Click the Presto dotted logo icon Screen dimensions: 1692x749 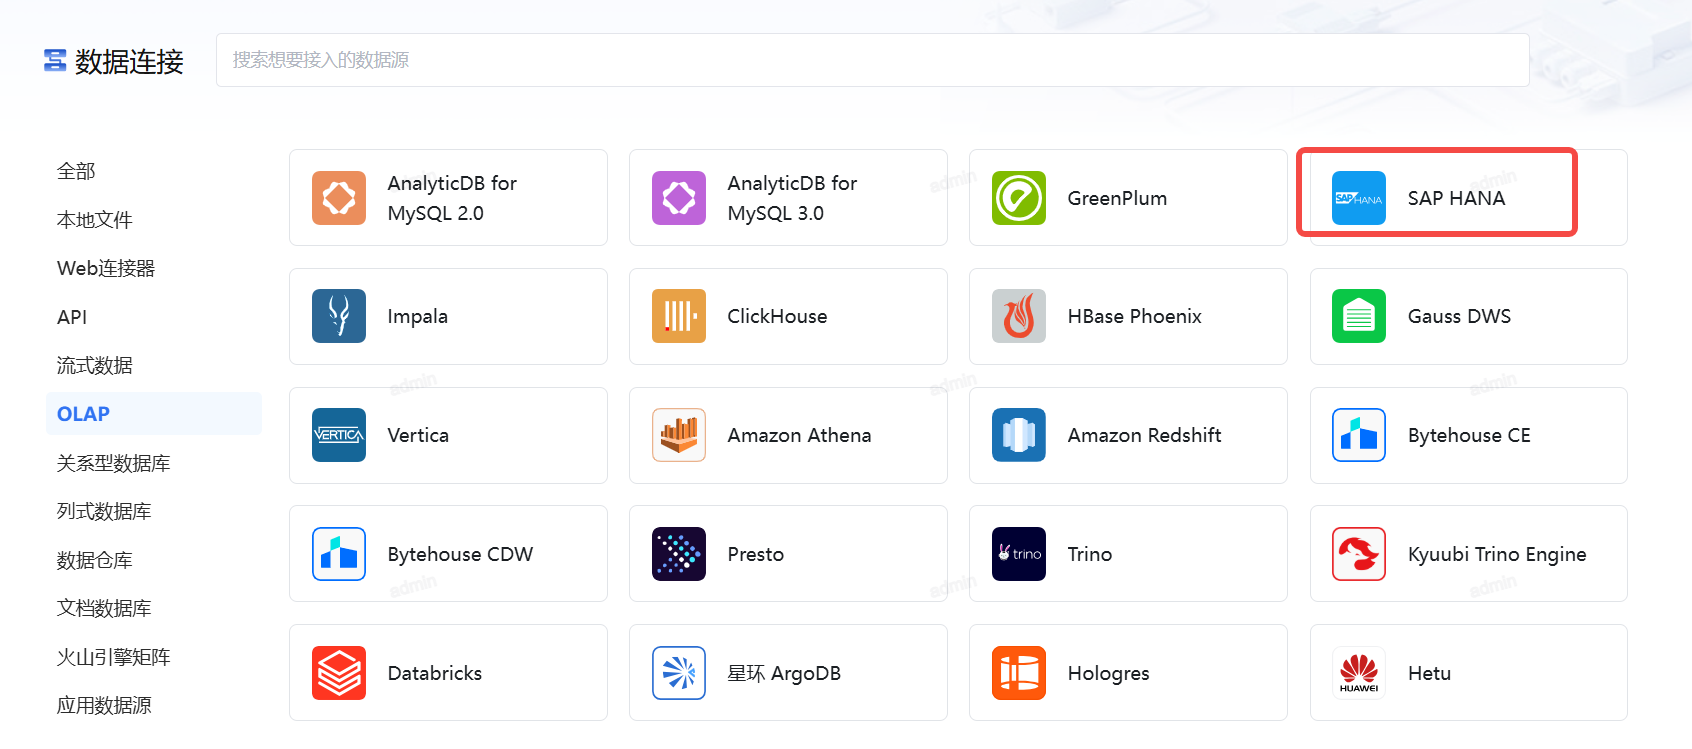(678, 554)
